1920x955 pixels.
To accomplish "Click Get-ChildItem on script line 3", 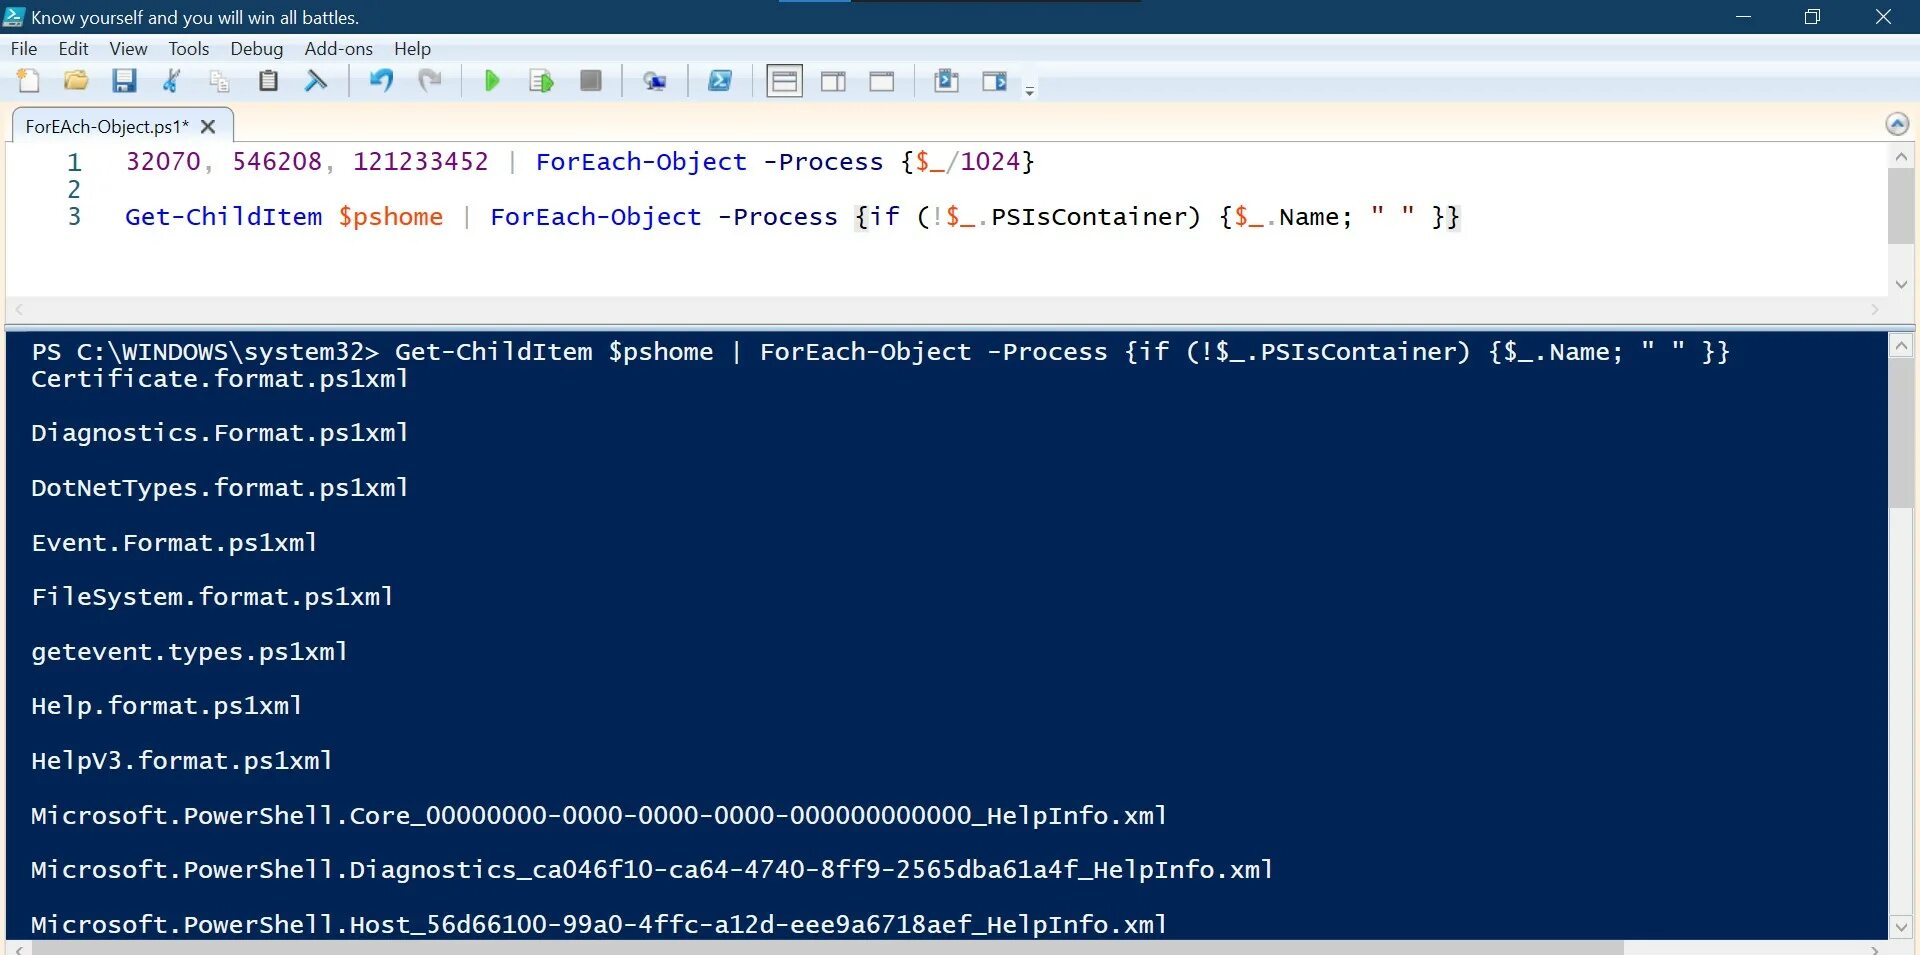I will (x=223, y=216).
